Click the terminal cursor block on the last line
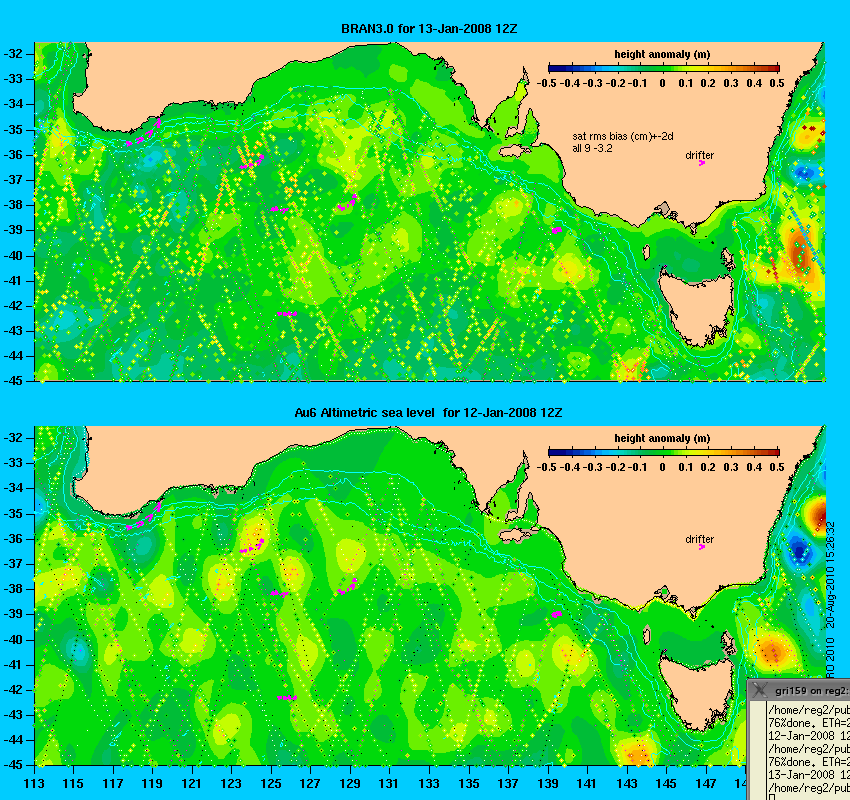 pyautogui.click(x=771, y=797)
